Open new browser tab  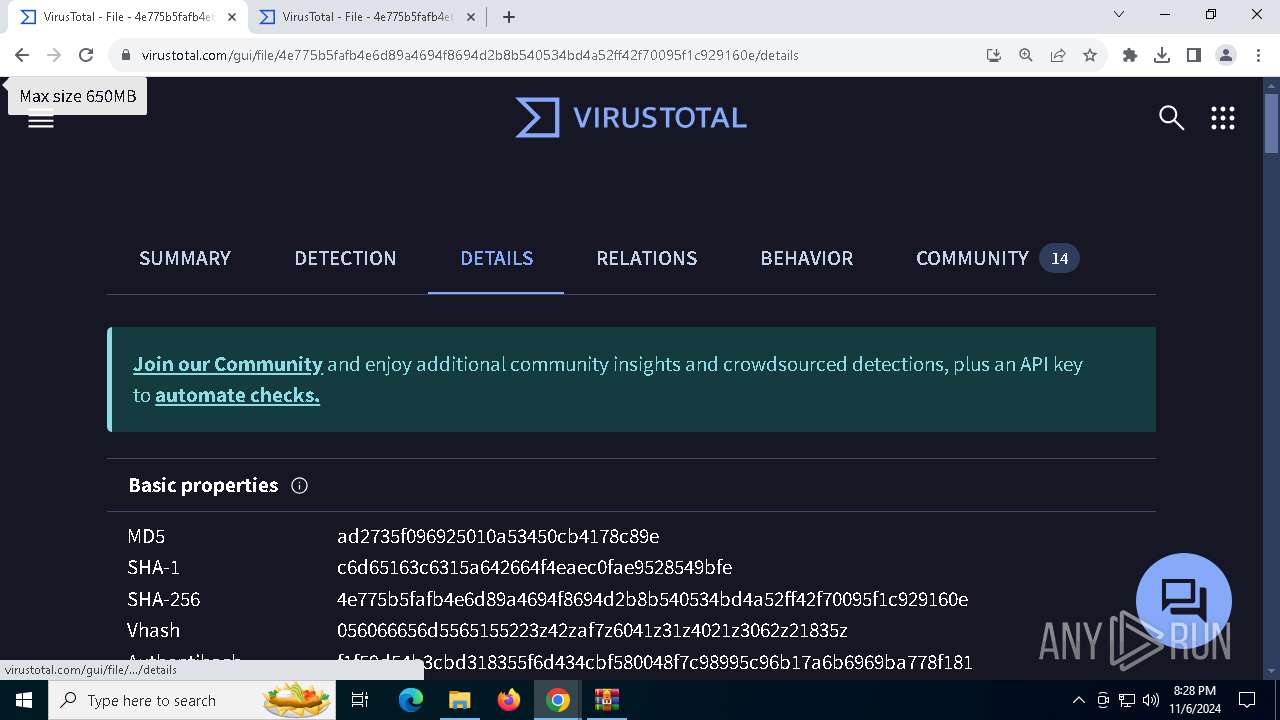509,17
